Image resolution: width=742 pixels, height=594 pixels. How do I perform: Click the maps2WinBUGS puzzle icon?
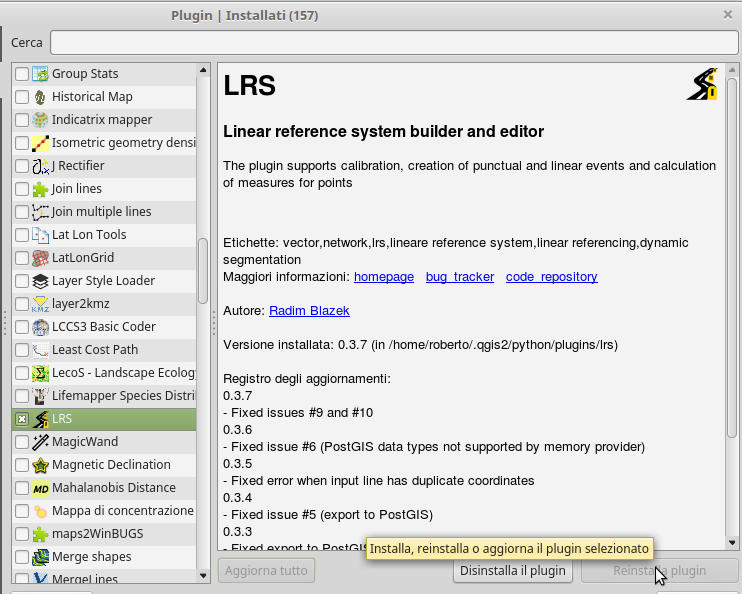tap(40, 534)
